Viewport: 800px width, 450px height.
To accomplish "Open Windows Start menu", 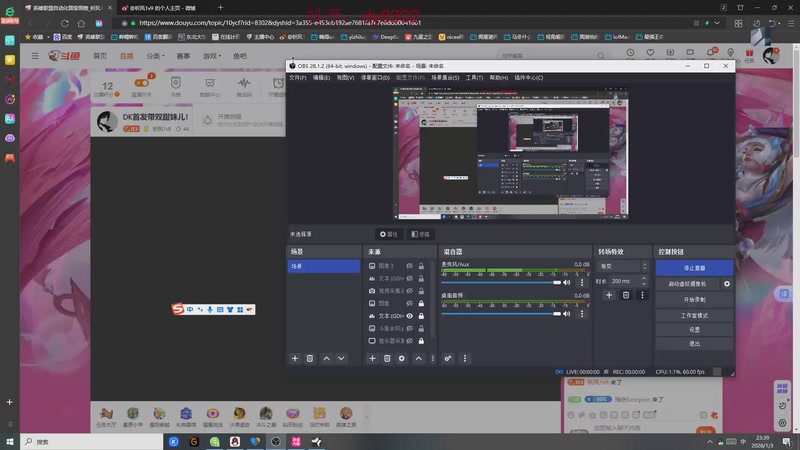I will (10, 441).
